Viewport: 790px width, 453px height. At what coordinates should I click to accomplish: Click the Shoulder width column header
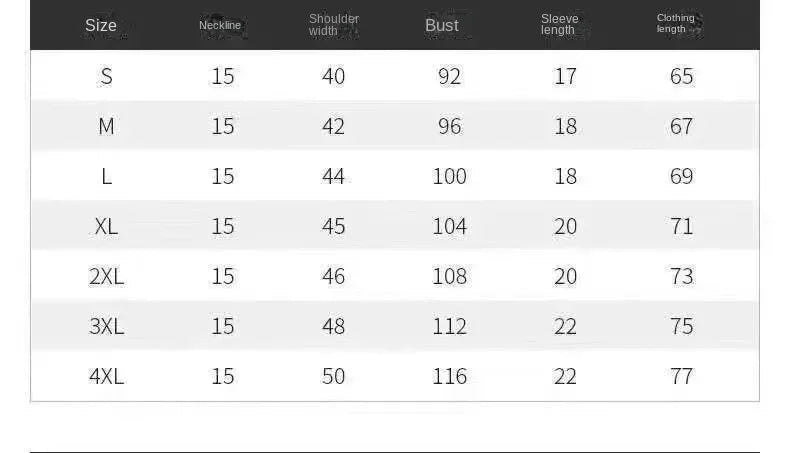[333, 25]
